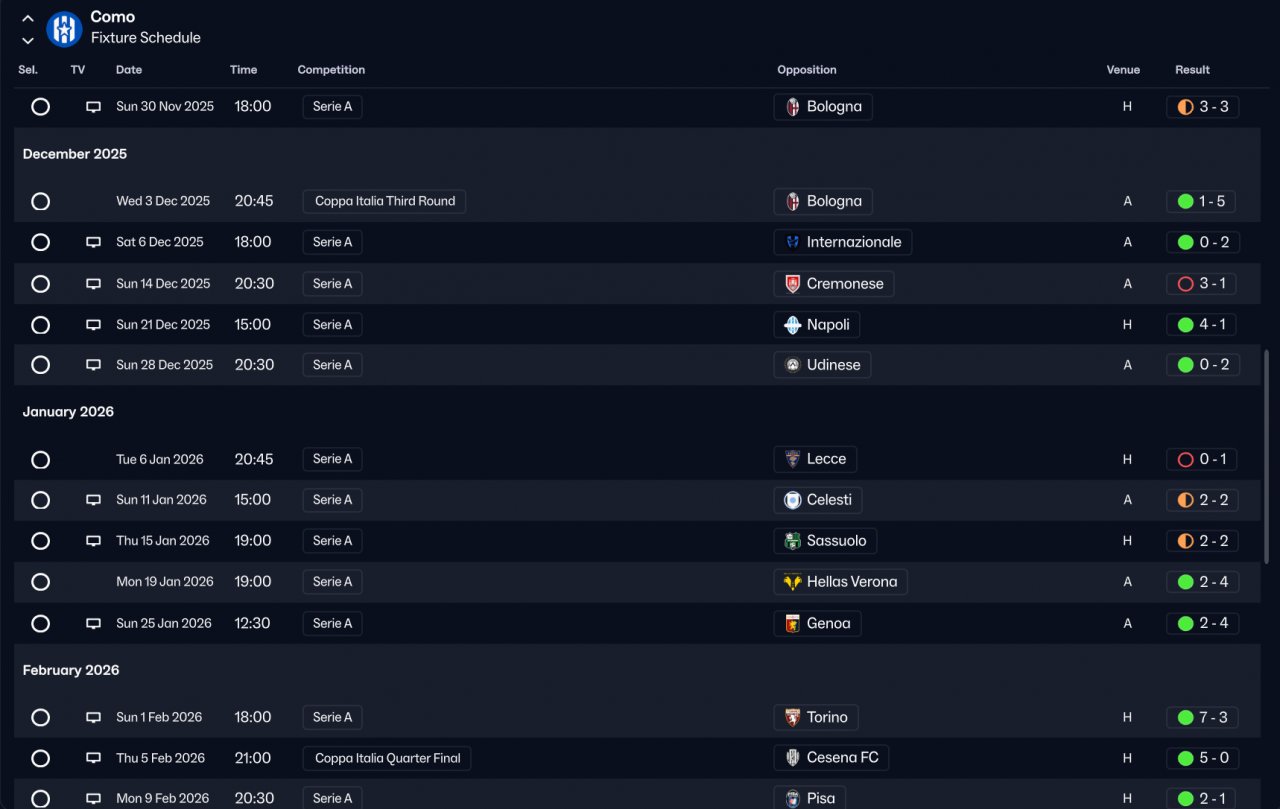Open Coppa Italia Quarter Final competition

(x=387, y=758)
